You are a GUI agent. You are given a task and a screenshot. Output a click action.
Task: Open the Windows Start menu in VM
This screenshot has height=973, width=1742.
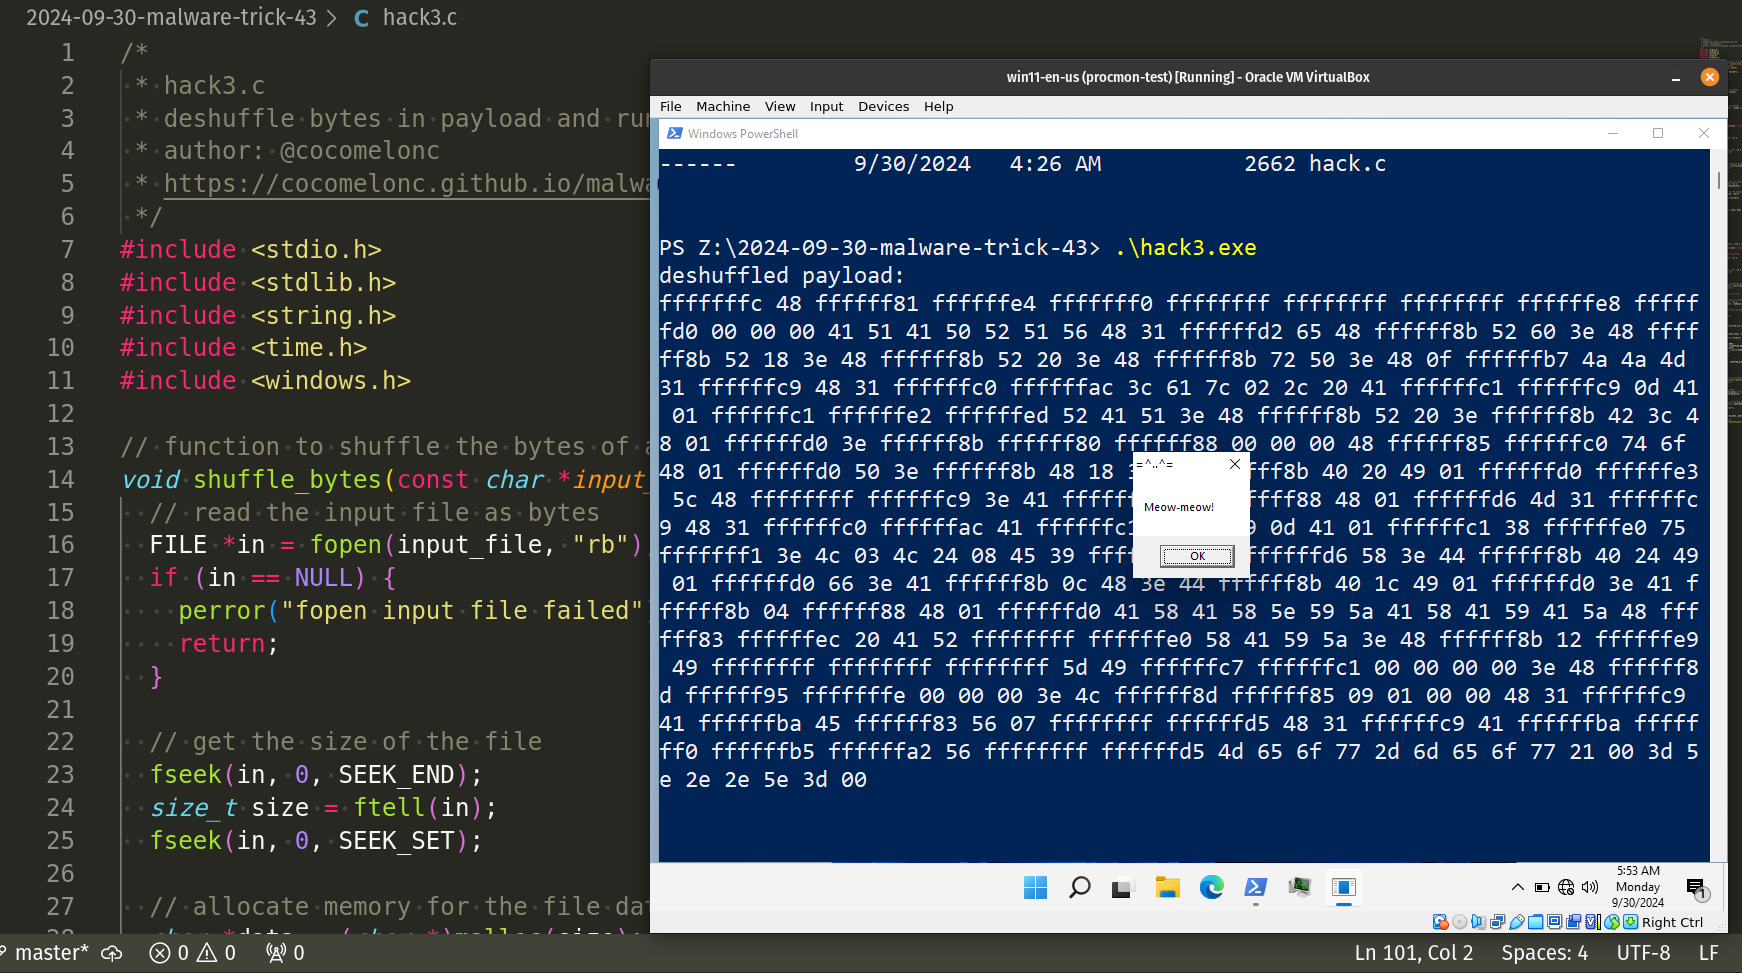coord(1035,887)
